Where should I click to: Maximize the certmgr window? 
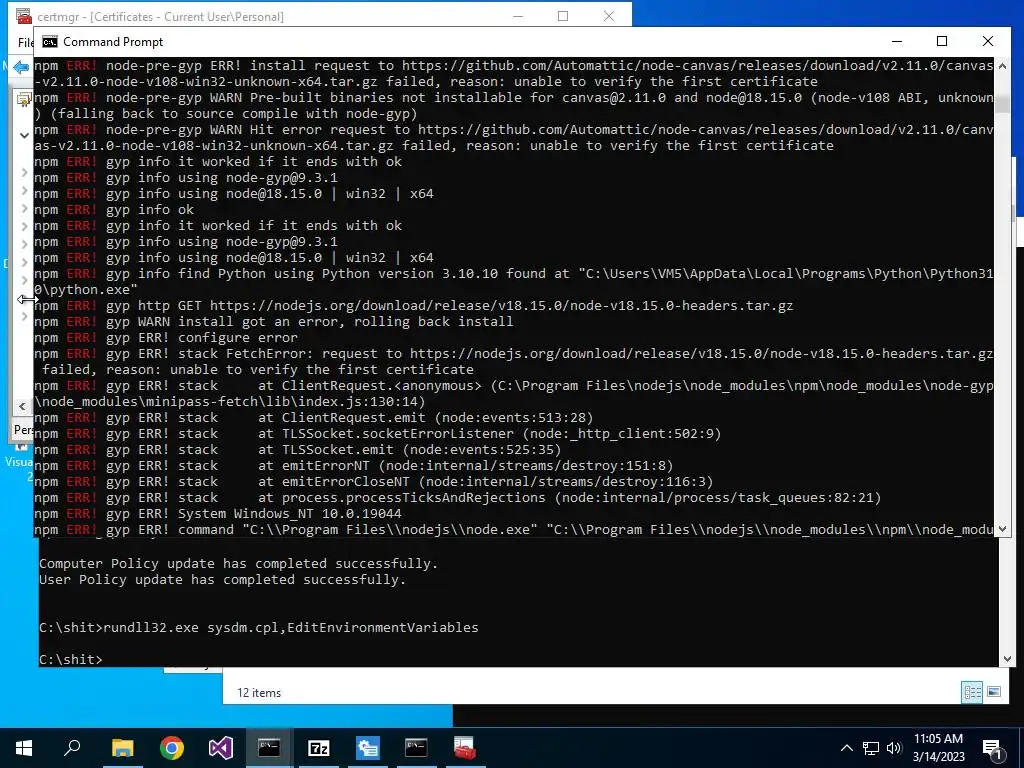563,16
